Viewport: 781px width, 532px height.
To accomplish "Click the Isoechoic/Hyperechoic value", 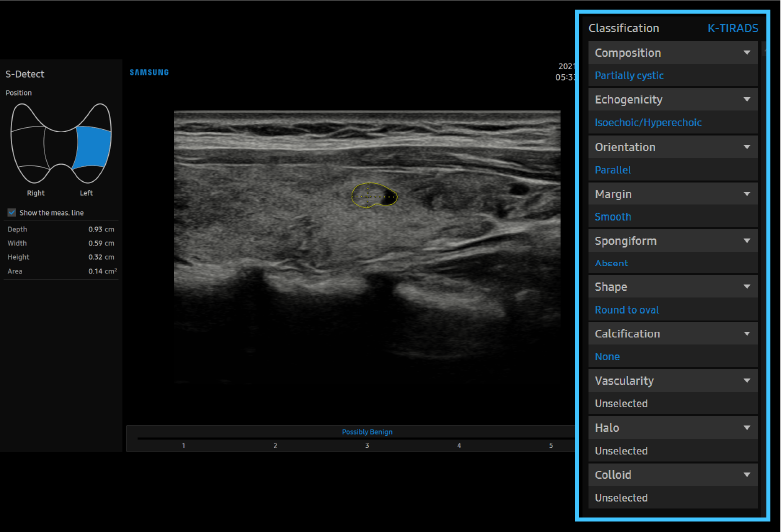I will [648, 123].
